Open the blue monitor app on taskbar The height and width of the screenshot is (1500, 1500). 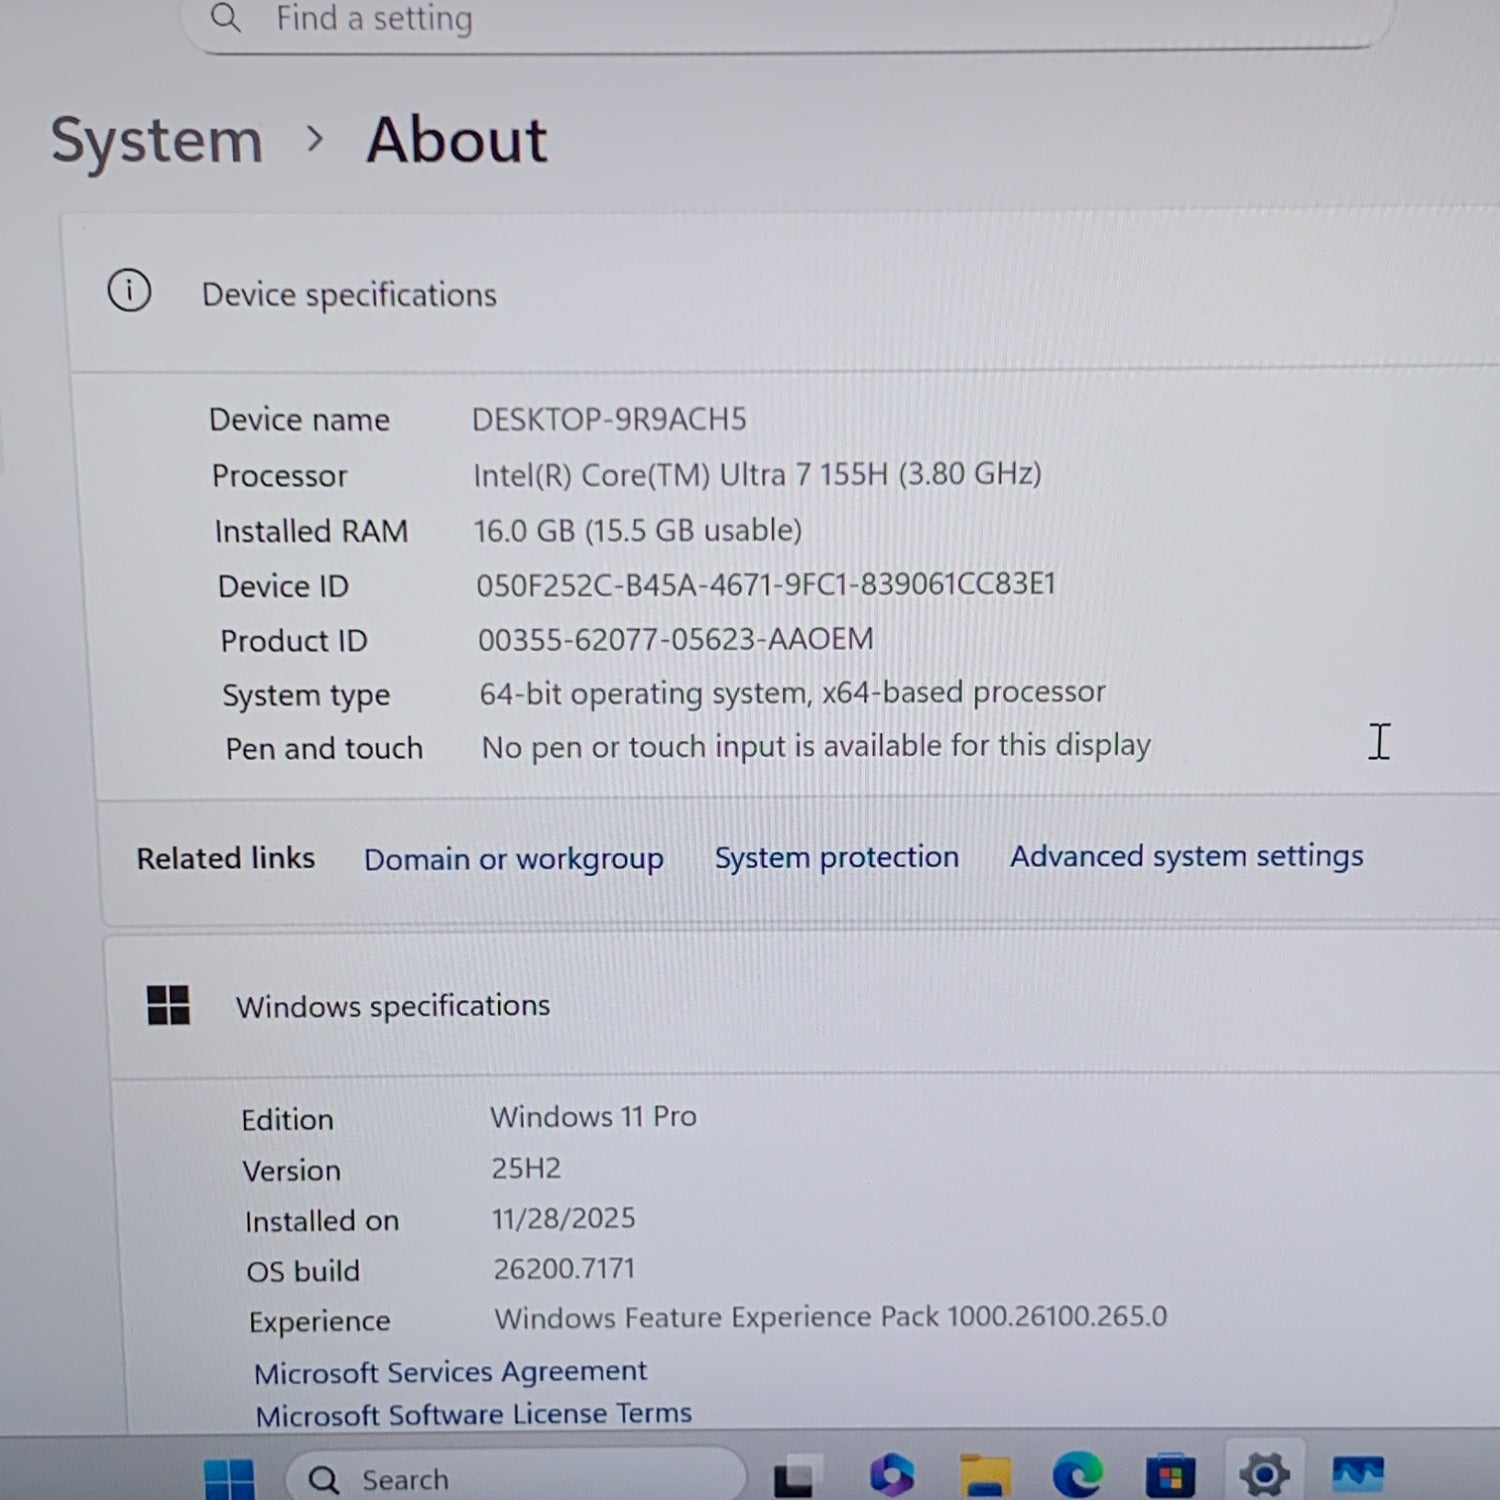pyautogui.click(x=1357, y=1473)
